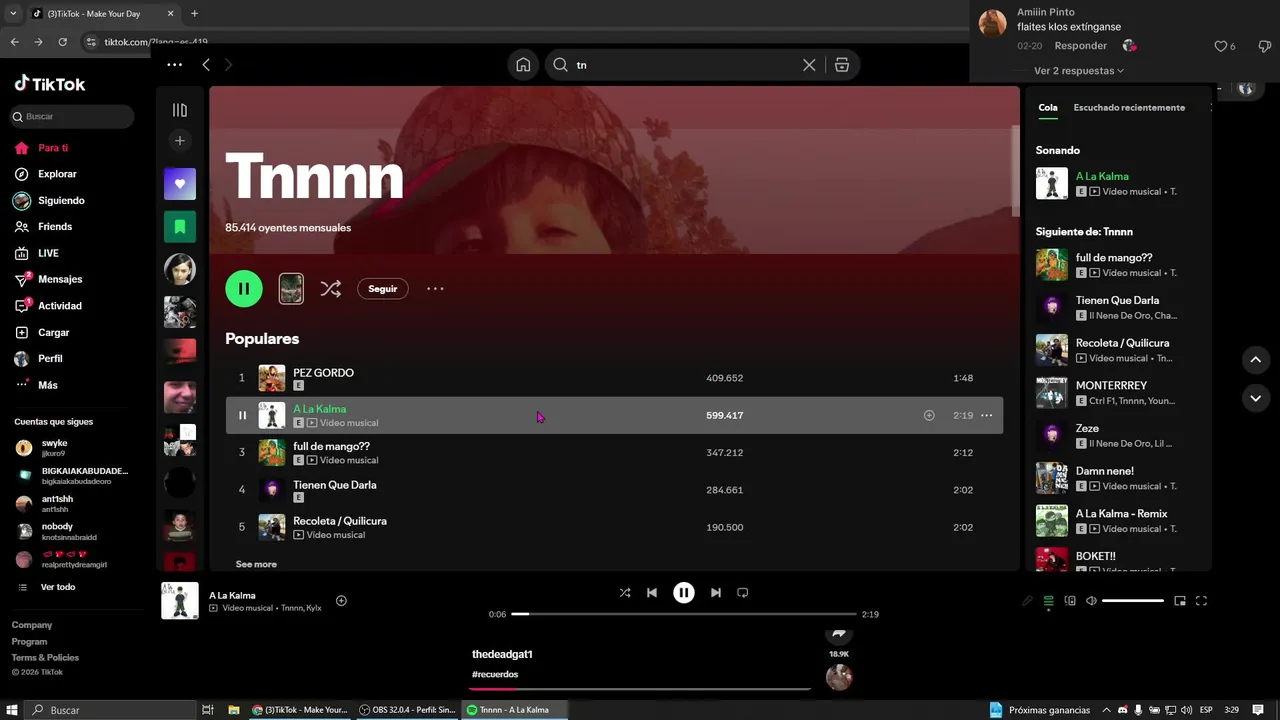Open Liked Songs purple heart tile

point(180,184)
